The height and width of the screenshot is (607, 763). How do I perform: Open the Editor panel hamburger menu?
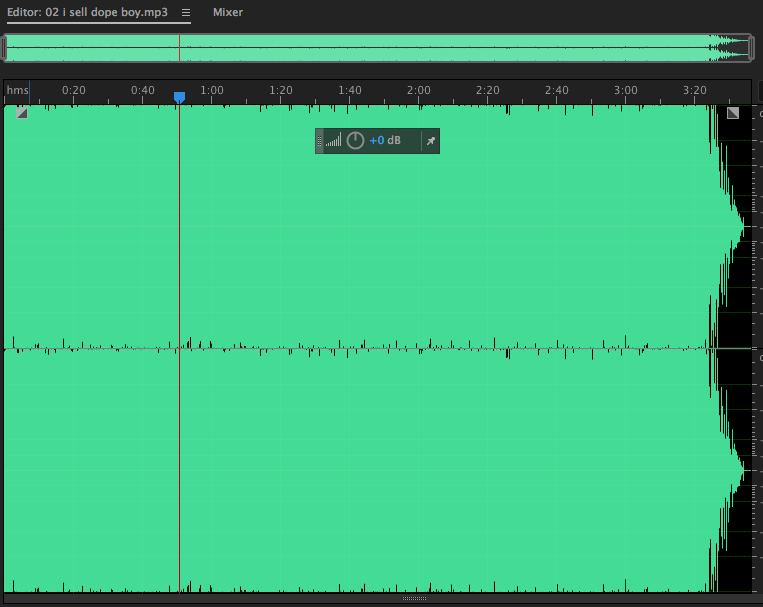coord(186,13)
